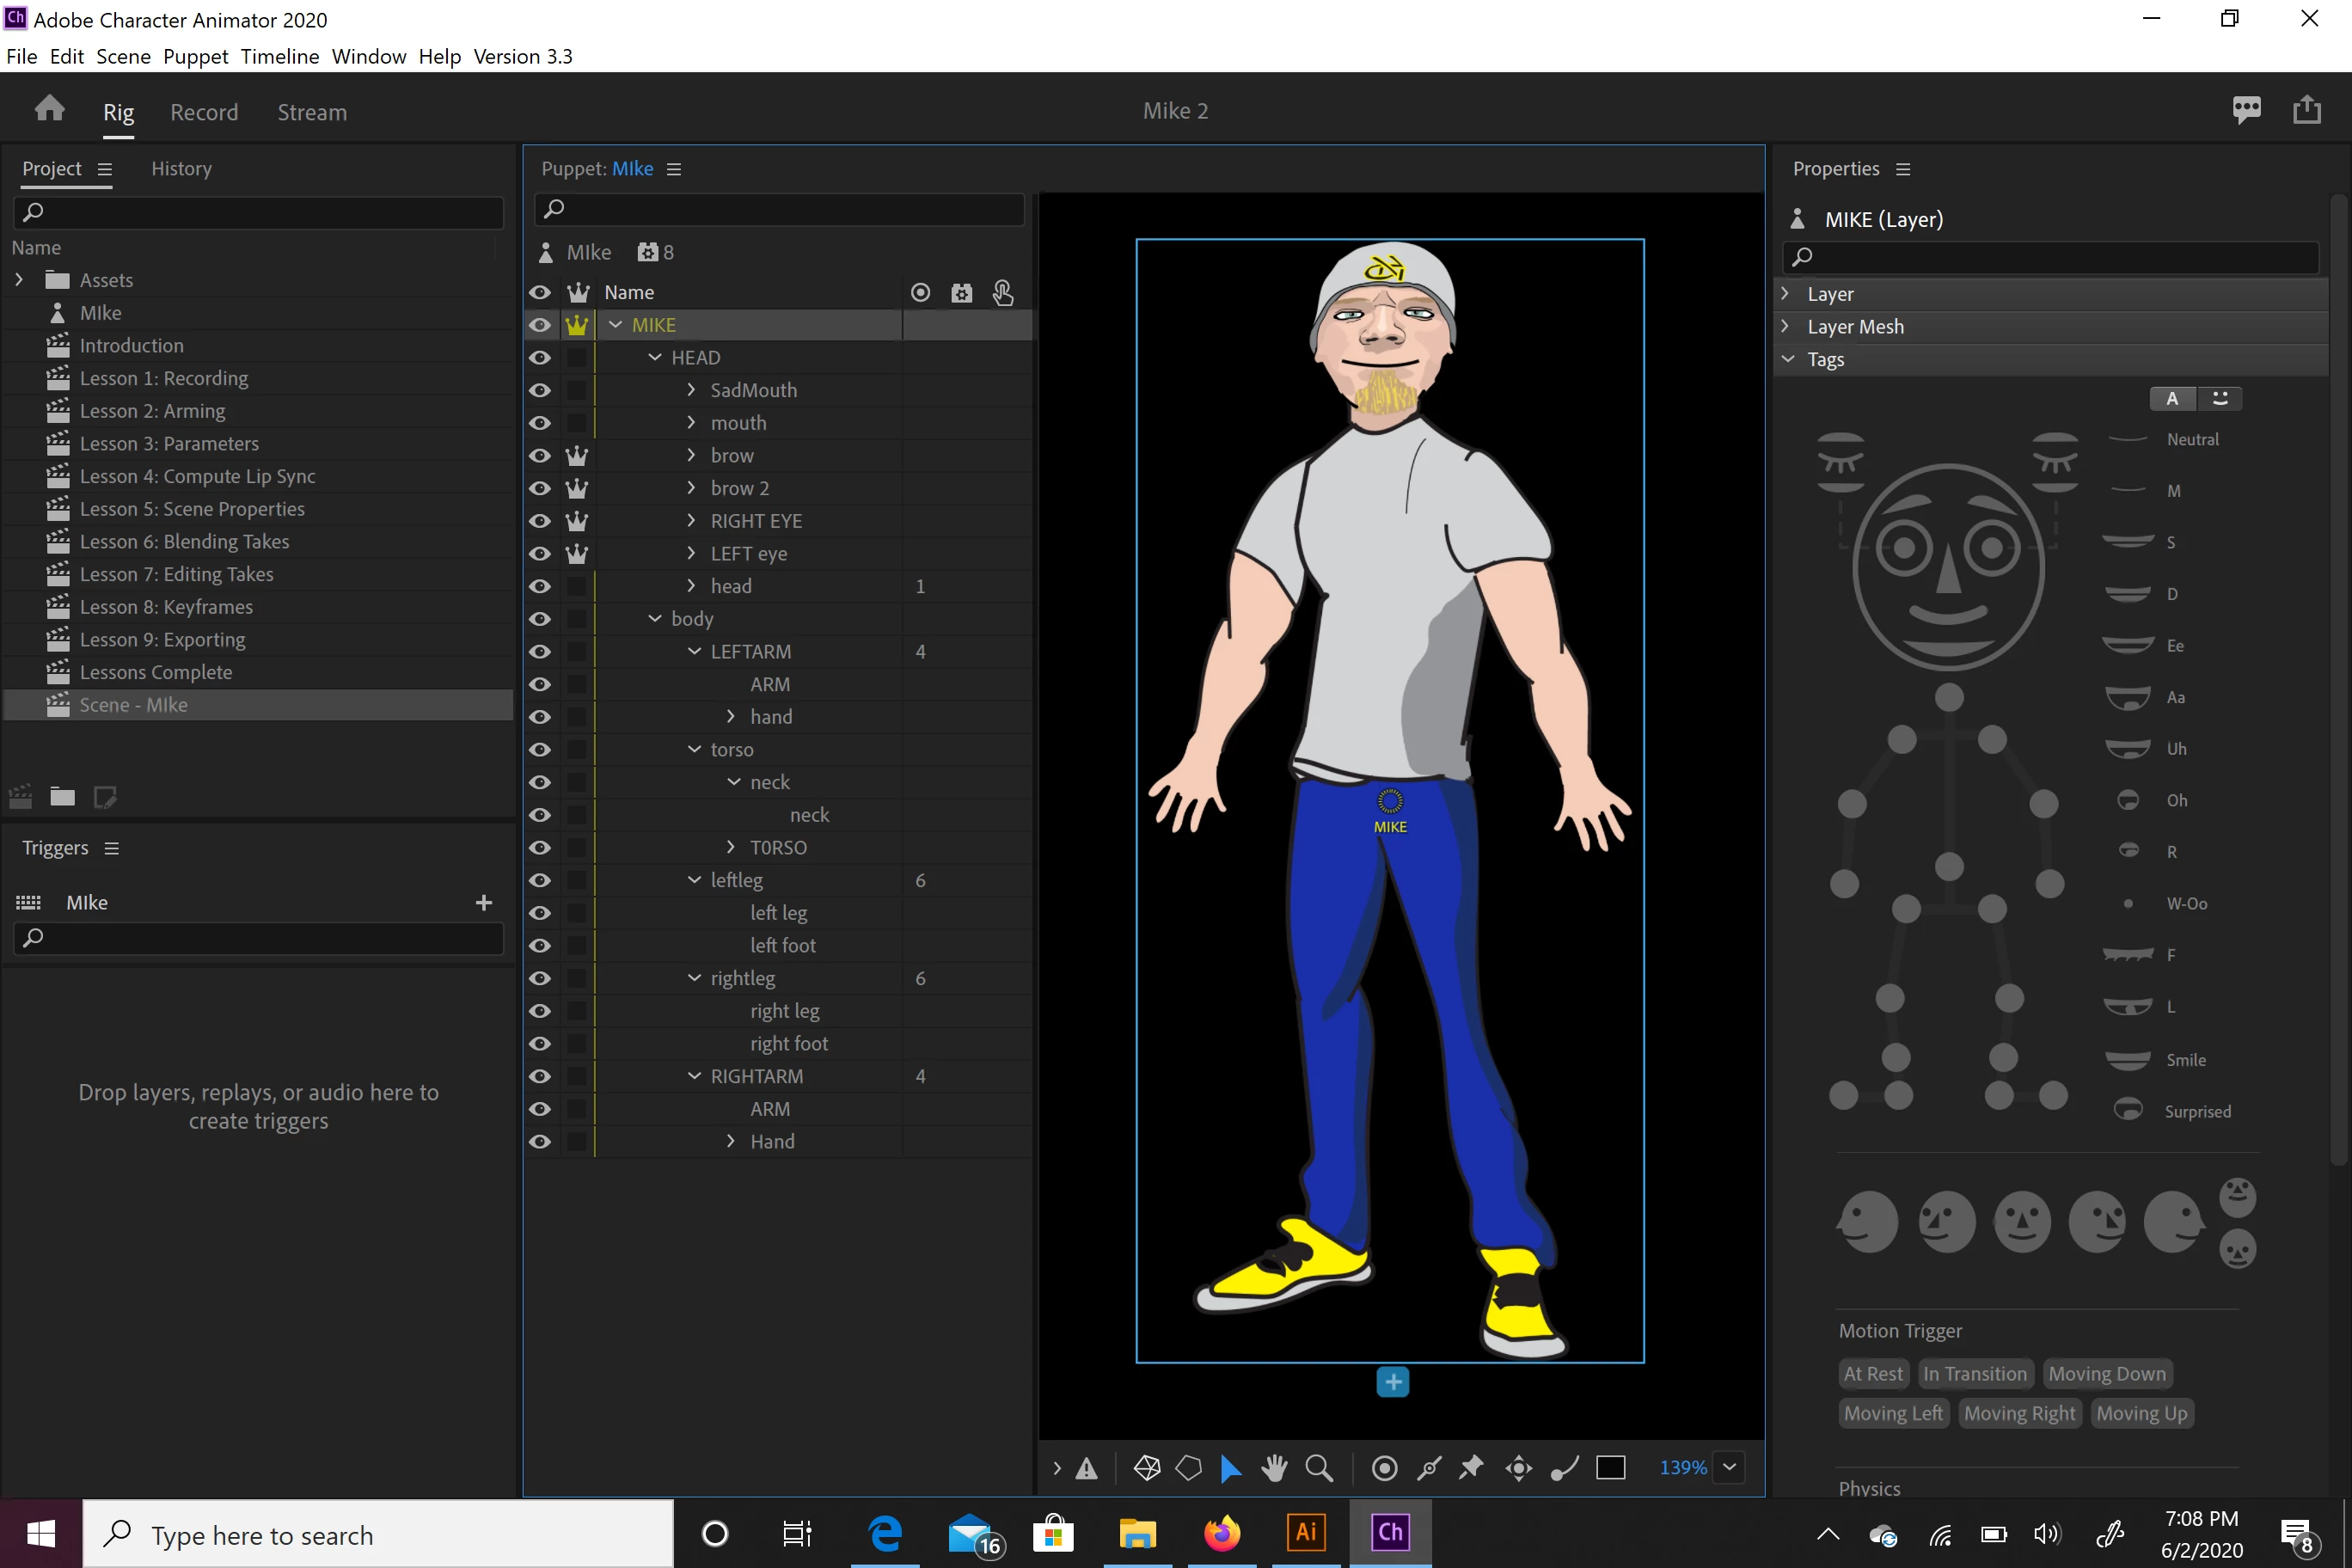Toggle independence crown for mouth layer

577,423
